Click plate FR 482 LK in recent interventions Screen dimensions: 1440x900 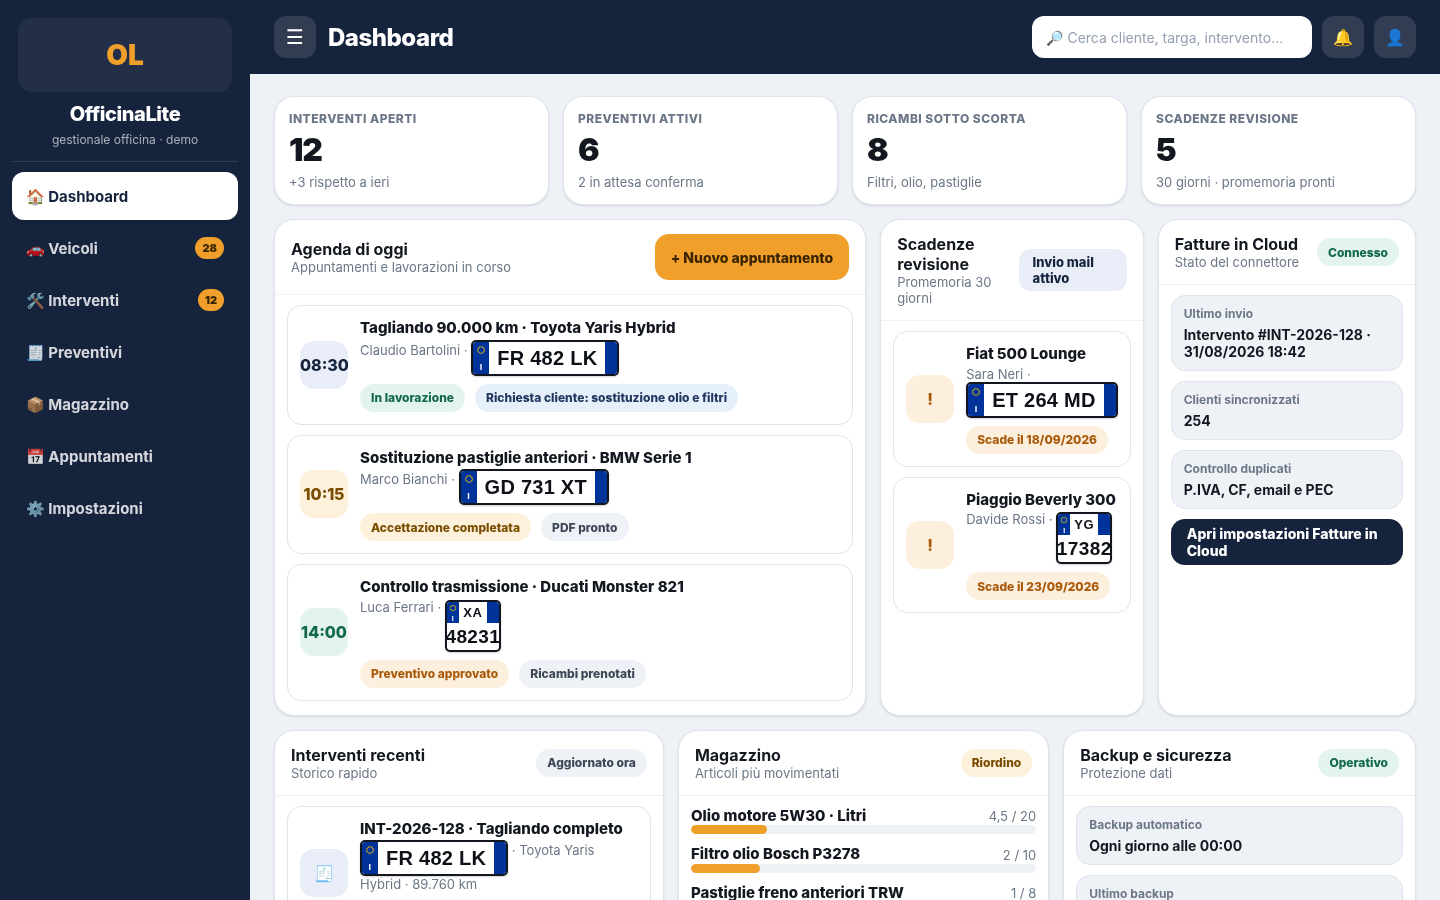click(434, 858)
